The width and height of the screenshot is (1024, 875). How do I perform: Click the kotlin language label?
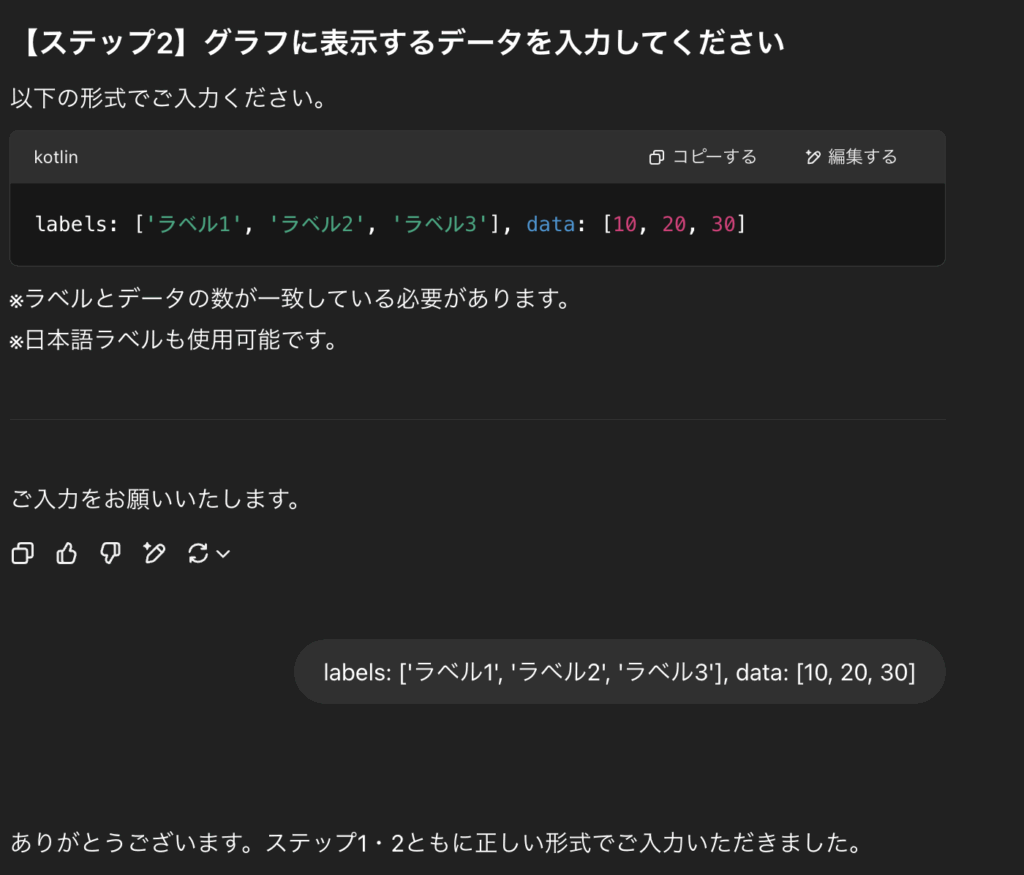56,157
